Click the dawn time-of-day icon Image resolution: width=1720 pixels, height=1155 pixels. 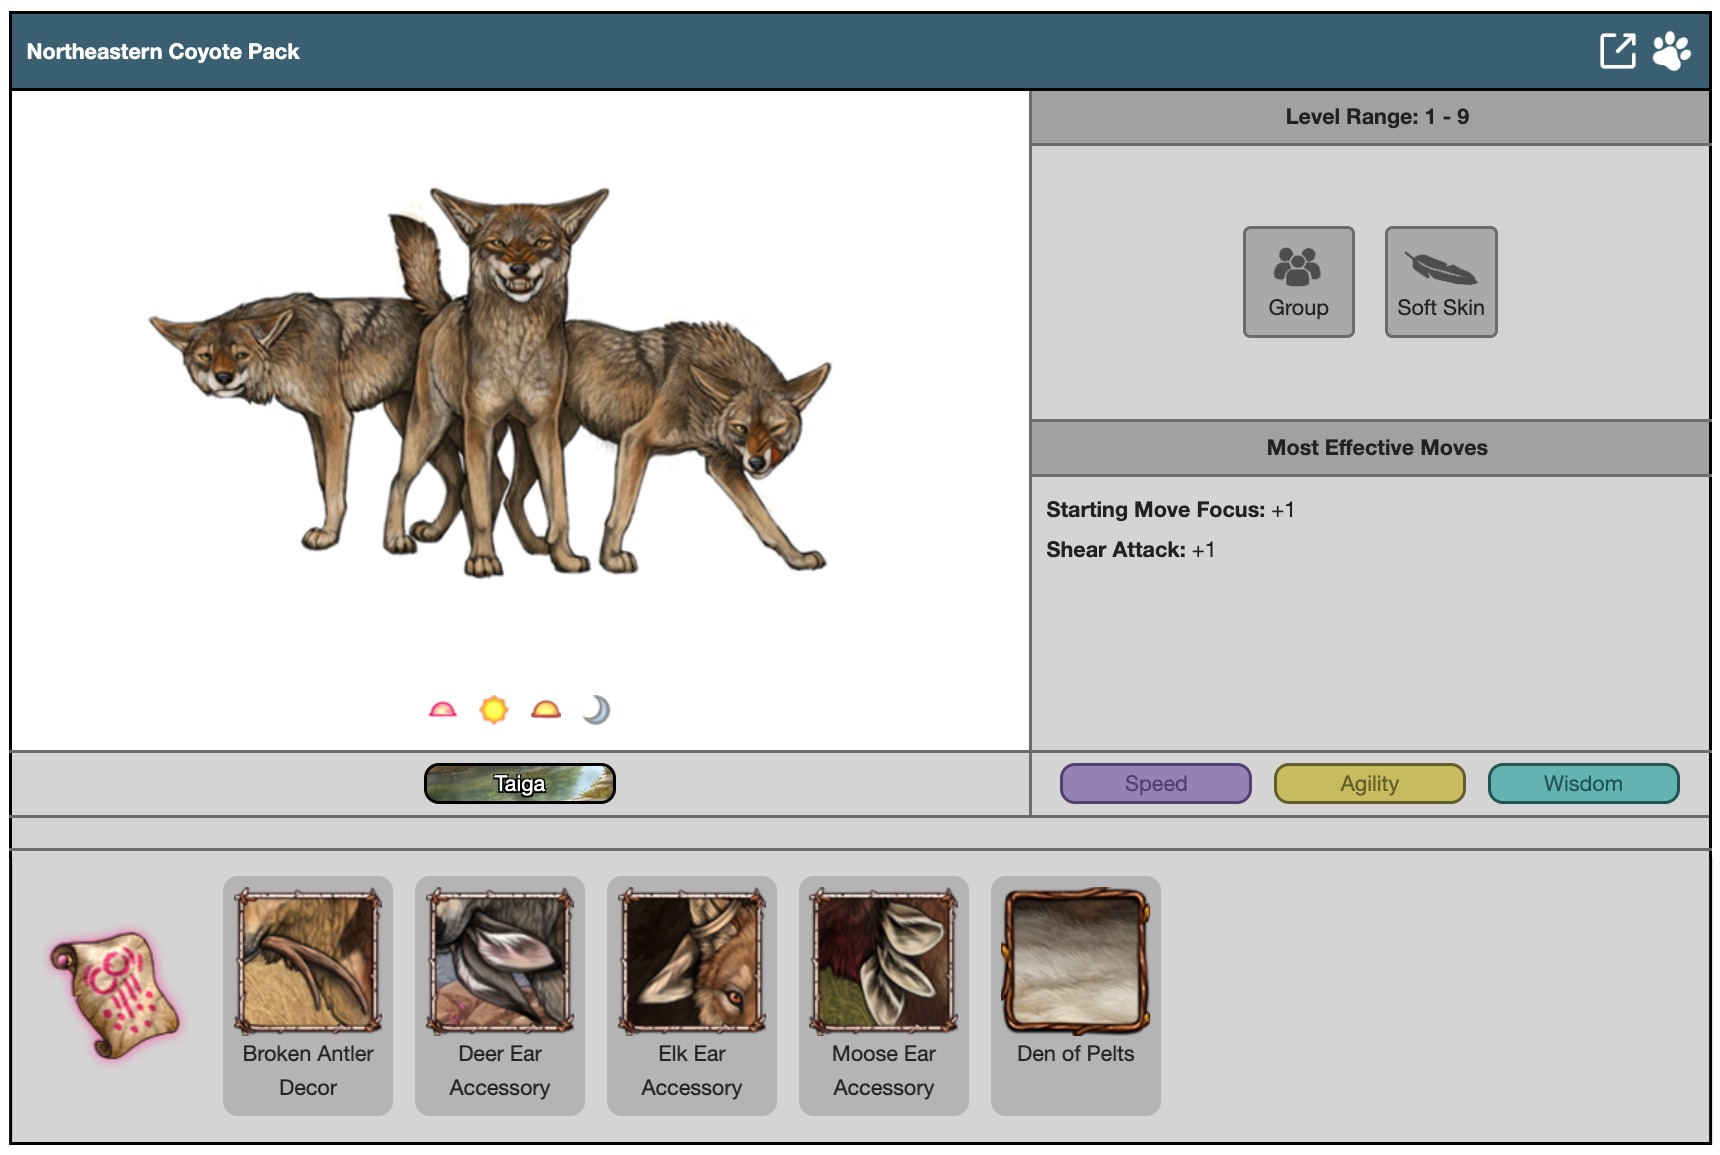[442, 710]
